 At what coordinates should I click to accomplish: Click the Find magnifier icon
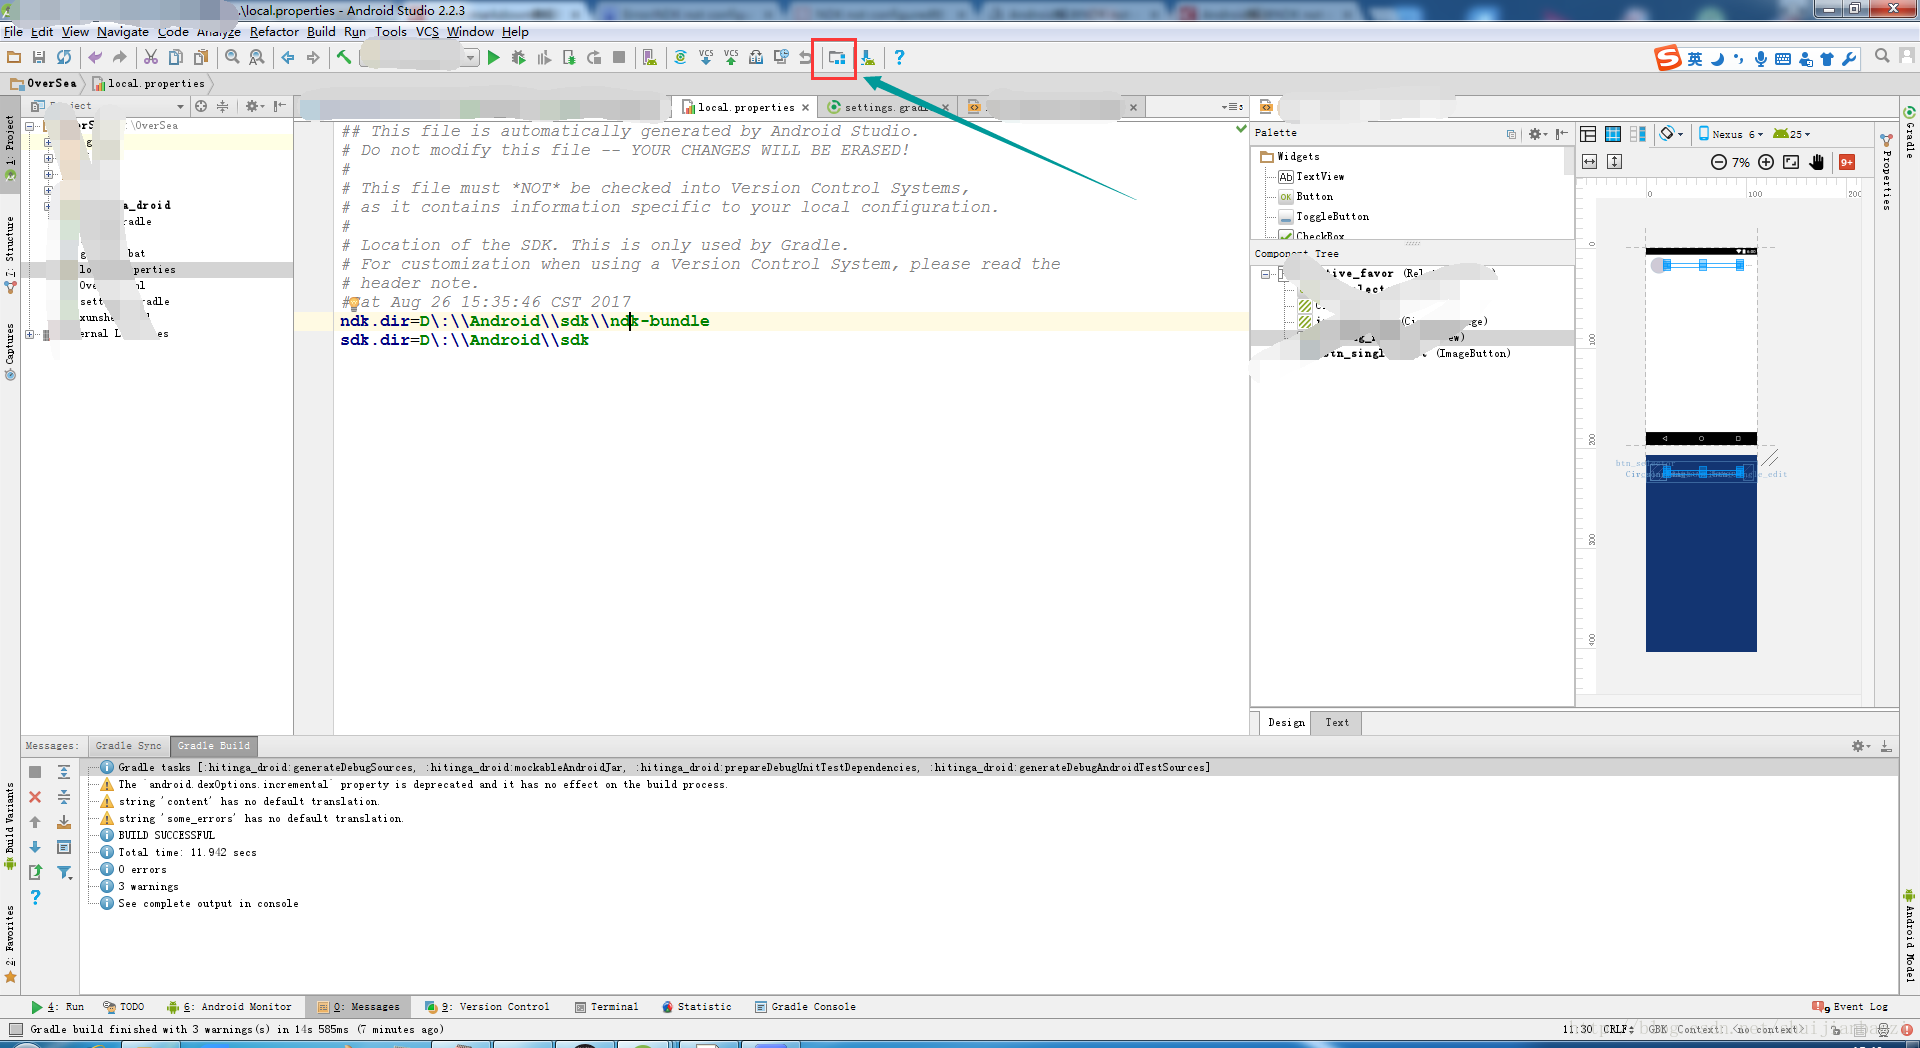coord(232,58)
